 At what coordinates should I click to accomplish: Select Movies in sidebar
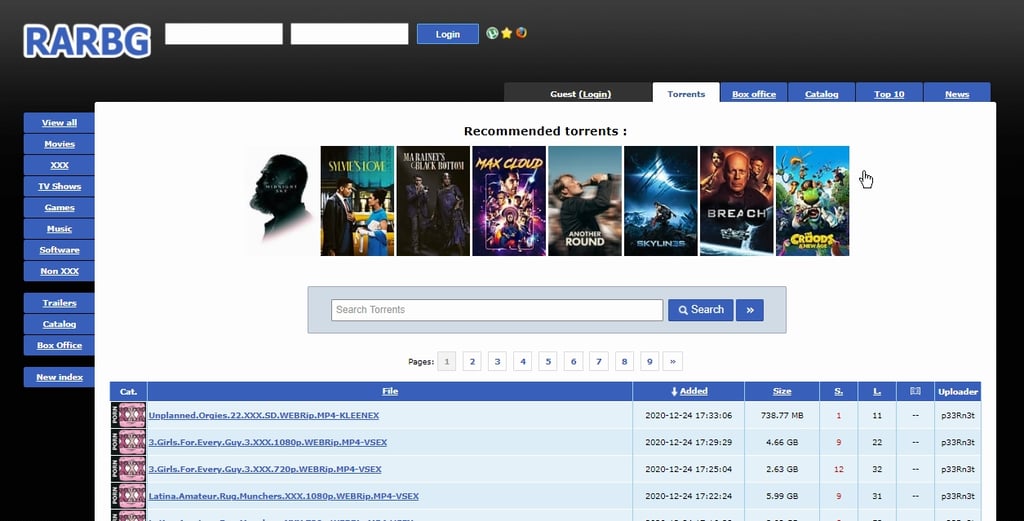coord(59,144)
